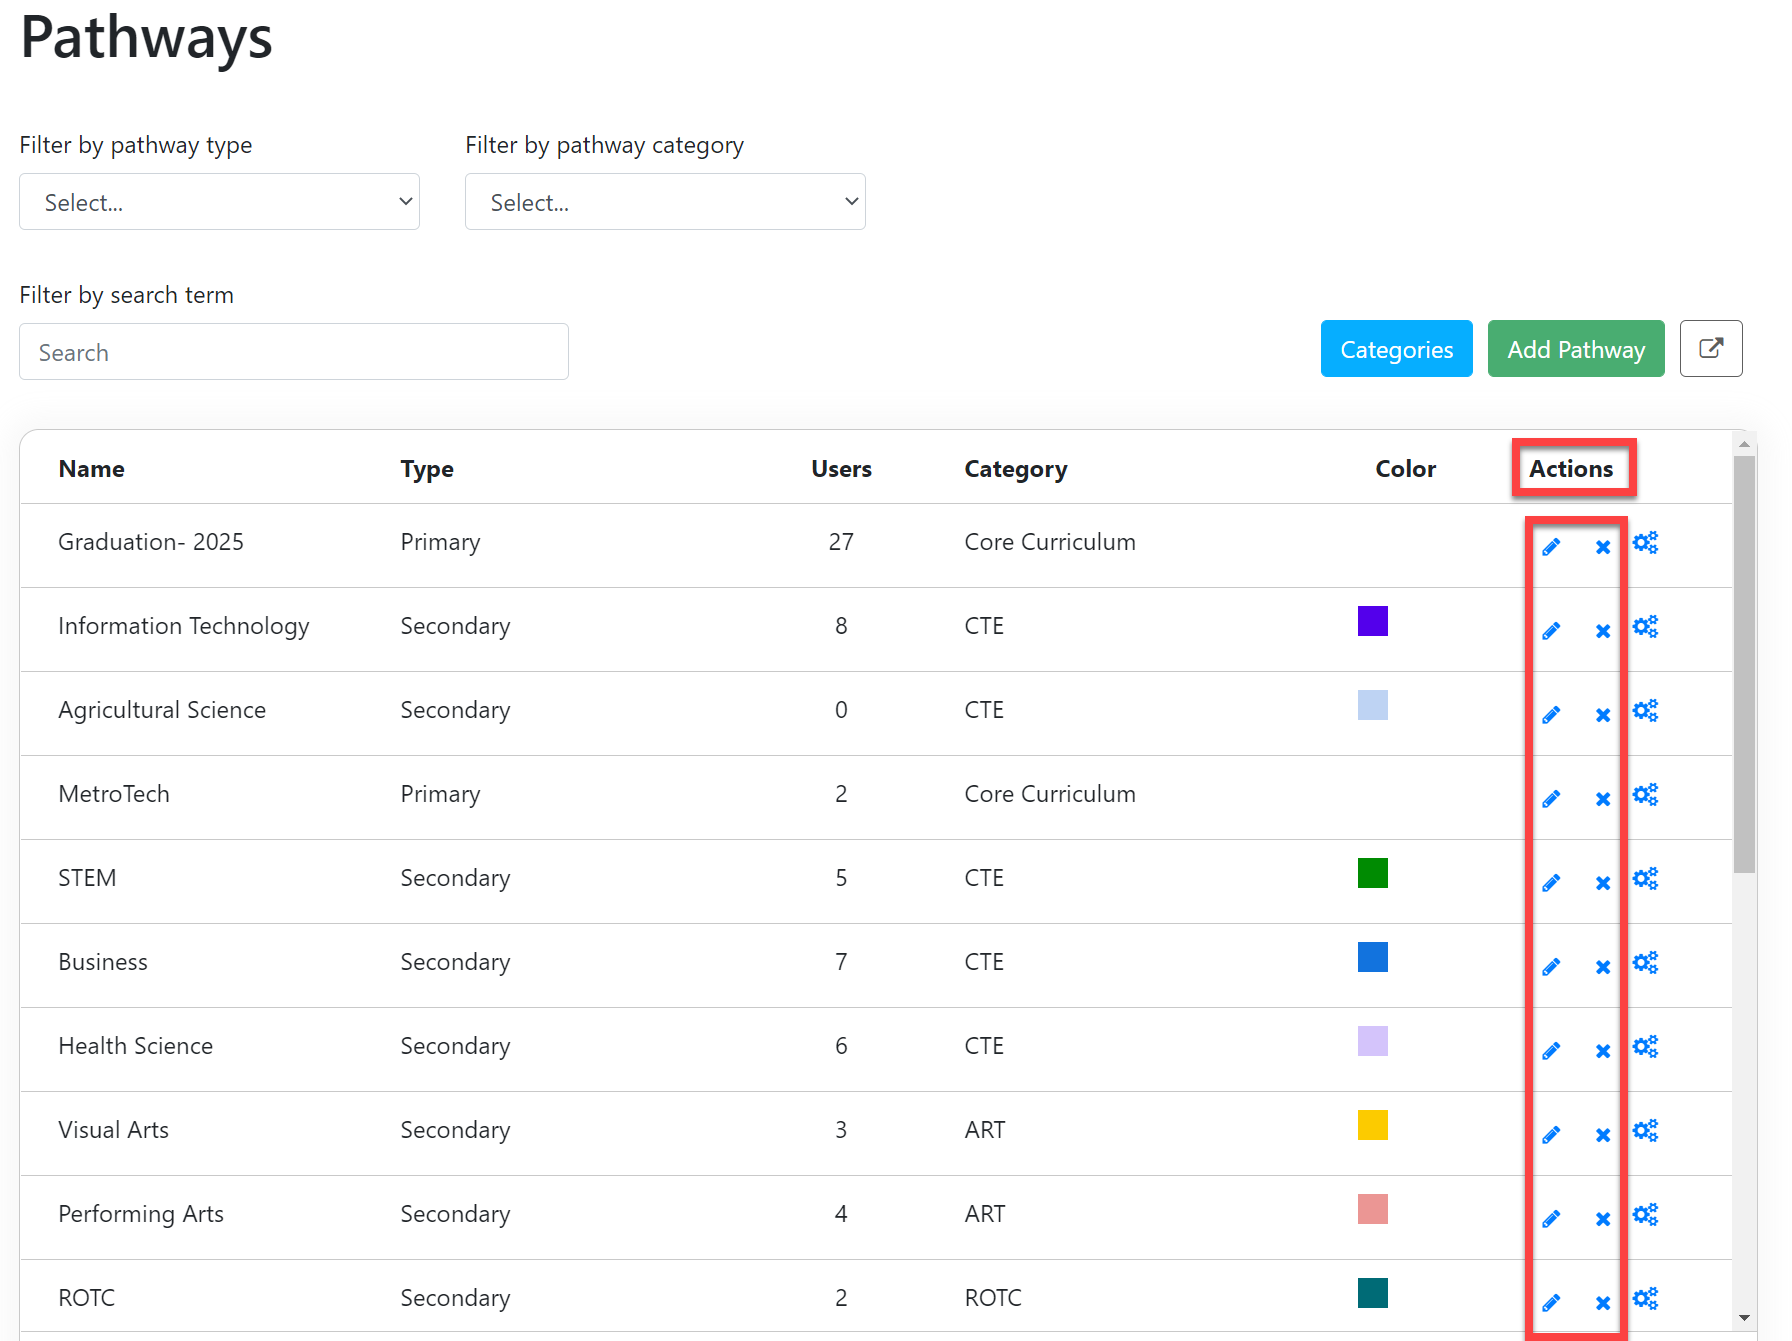Viewport: 1792px width, 1341px height.
Task: Select the 'Information Technology' name cell
Action: pos(184,626)
